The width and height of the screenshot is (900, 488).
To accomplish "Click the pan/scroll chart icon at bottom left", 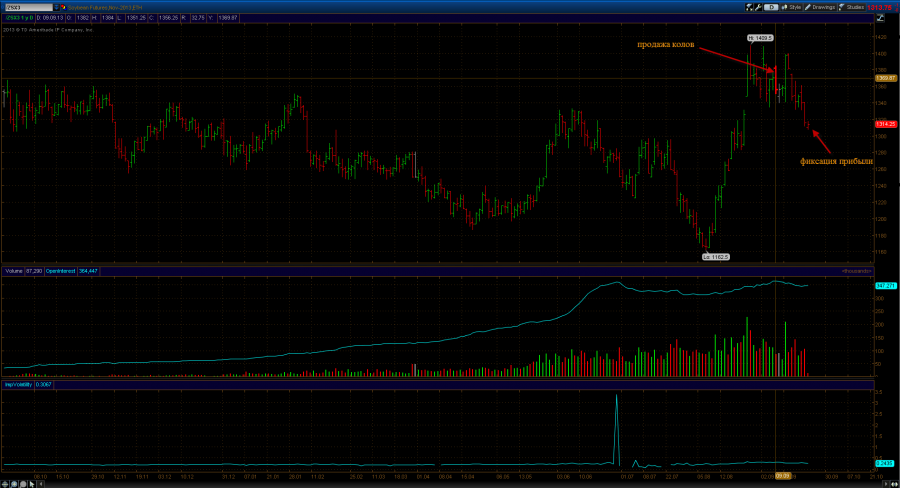I will pyautogui.click(x=5, y=484).
